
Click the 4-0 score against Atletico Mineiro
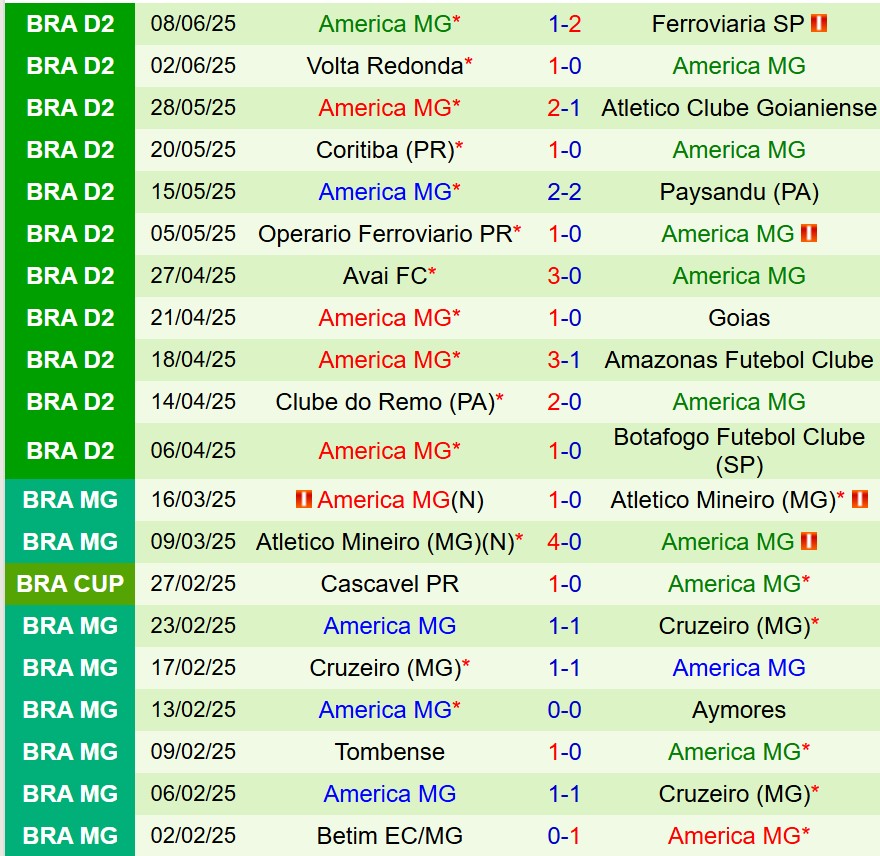[564, 542]
